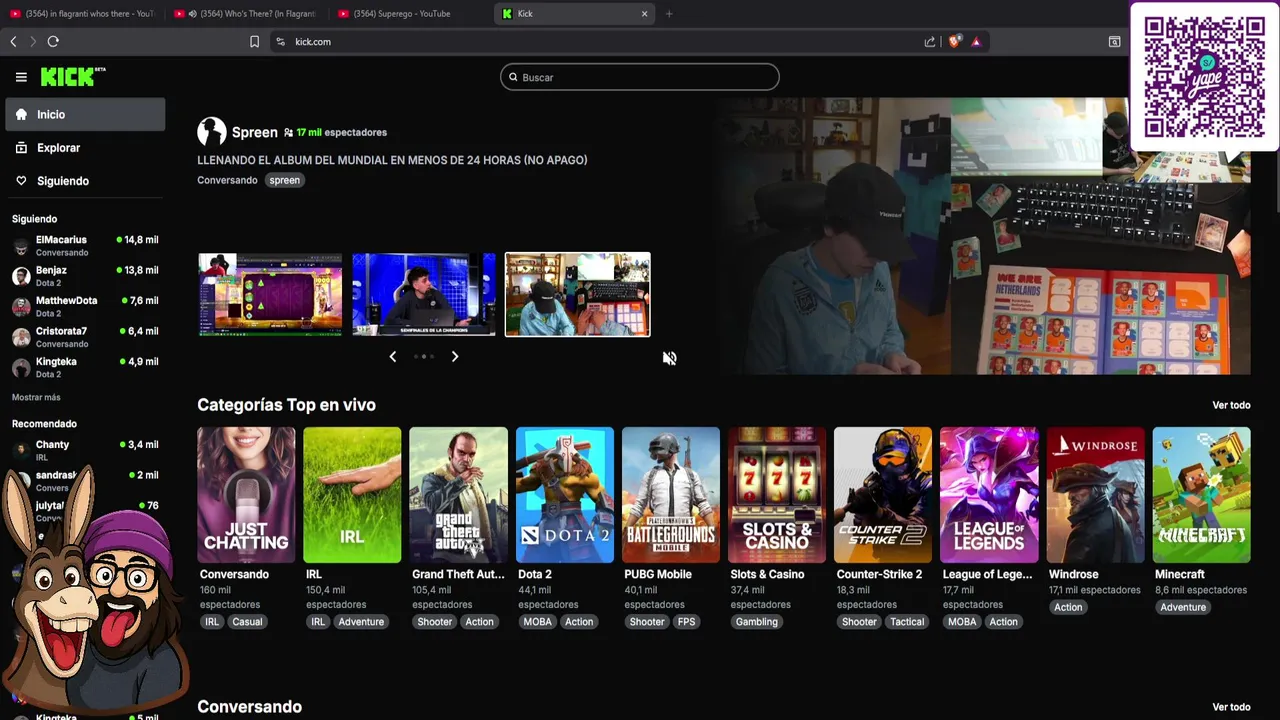Image resolution: width=1280 pixels, height=720 pixels.
Task: Select the slots stream thumbnail
Action: click(270, 294)
